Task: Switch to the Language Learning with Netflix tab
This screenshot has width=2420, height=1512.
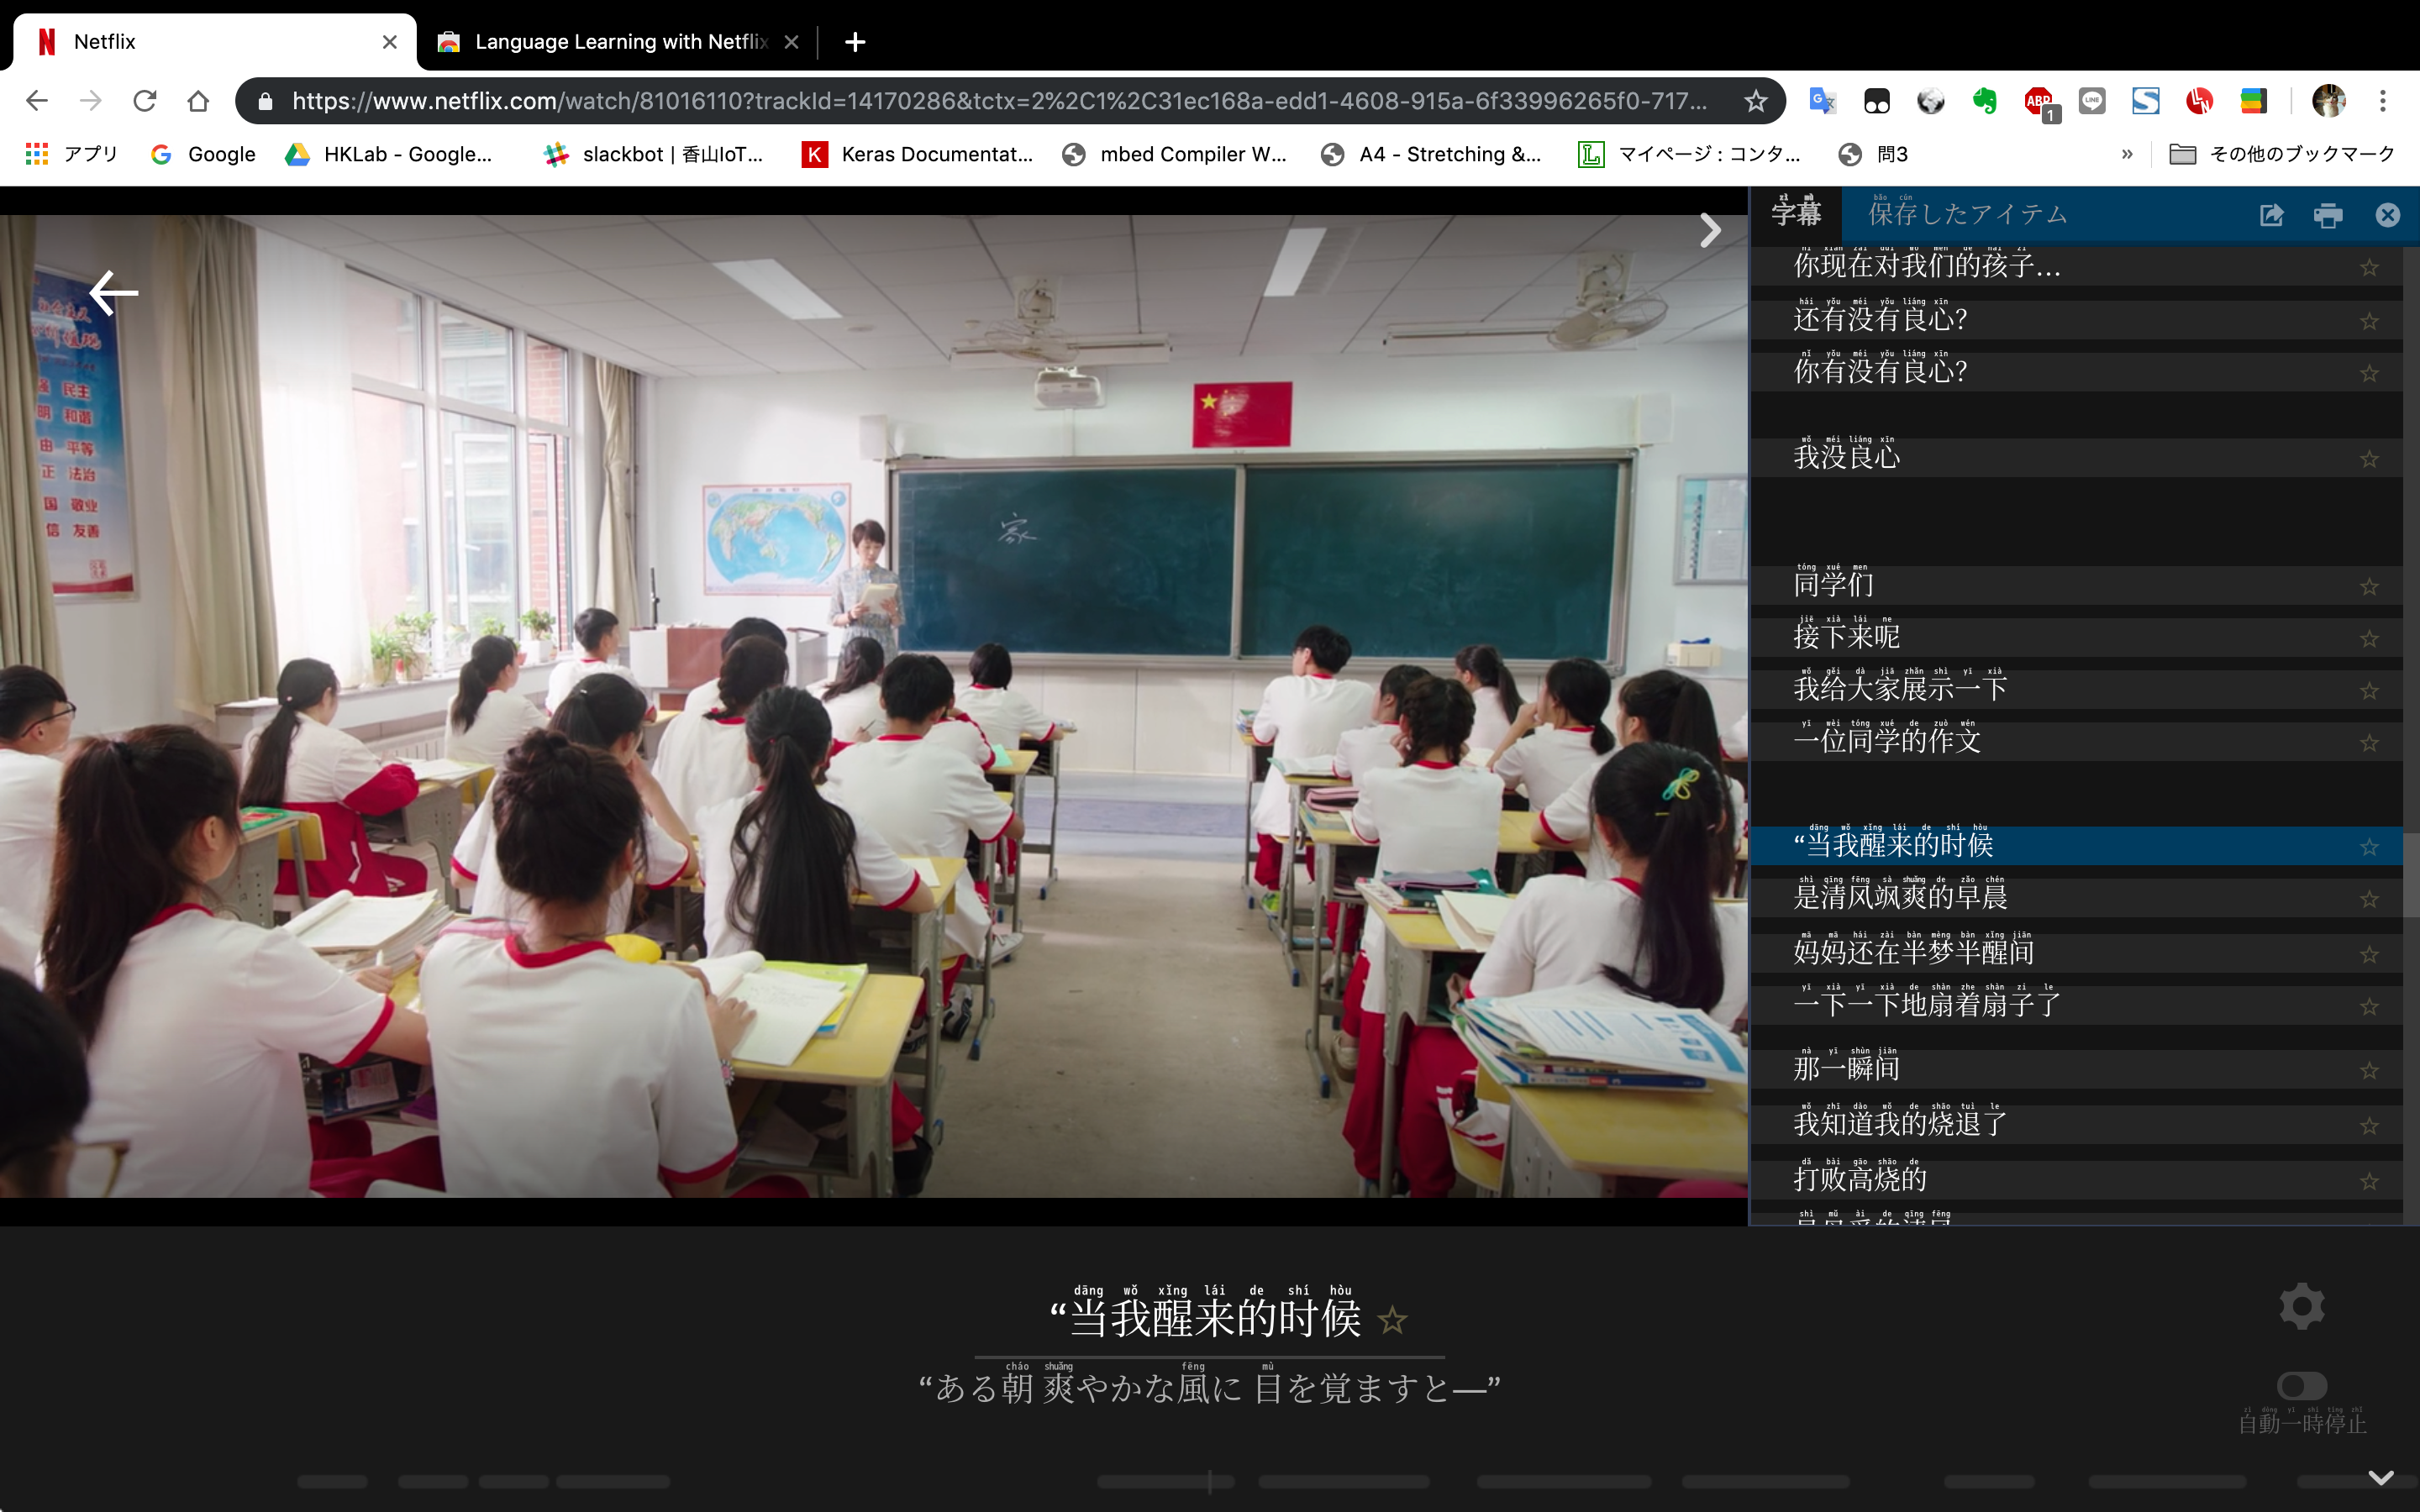Action: point(620,42)
